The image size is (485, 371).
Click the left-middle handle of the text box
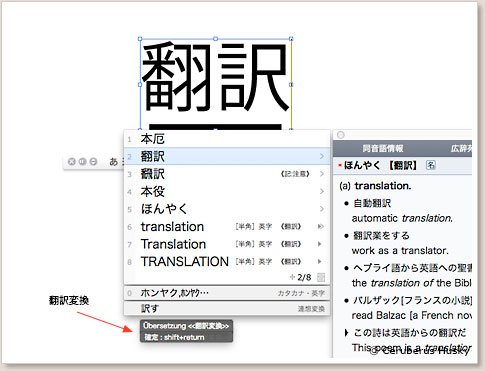[x=140, y=85]
